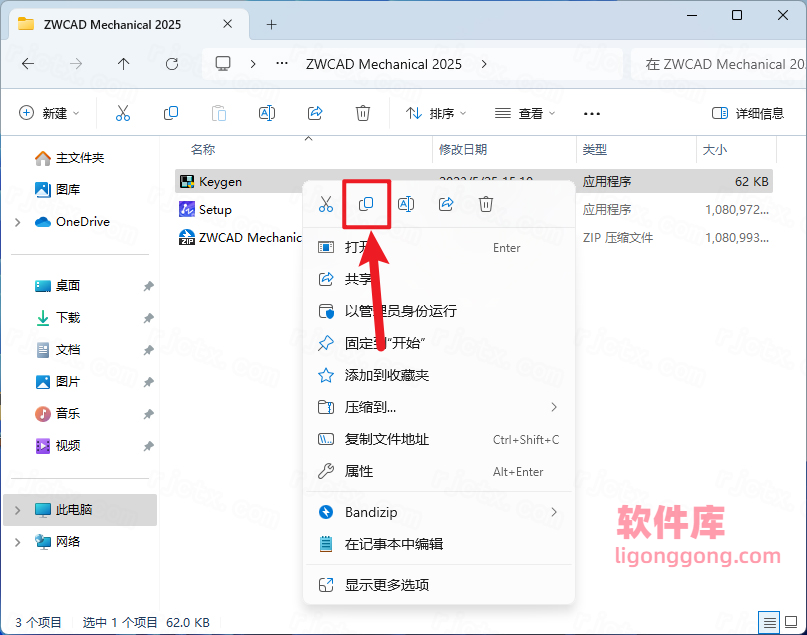The height and width of the screenshot is (635, 807).
Task: Click the toolbar Copy icon
Action: [x=171, y=113]
